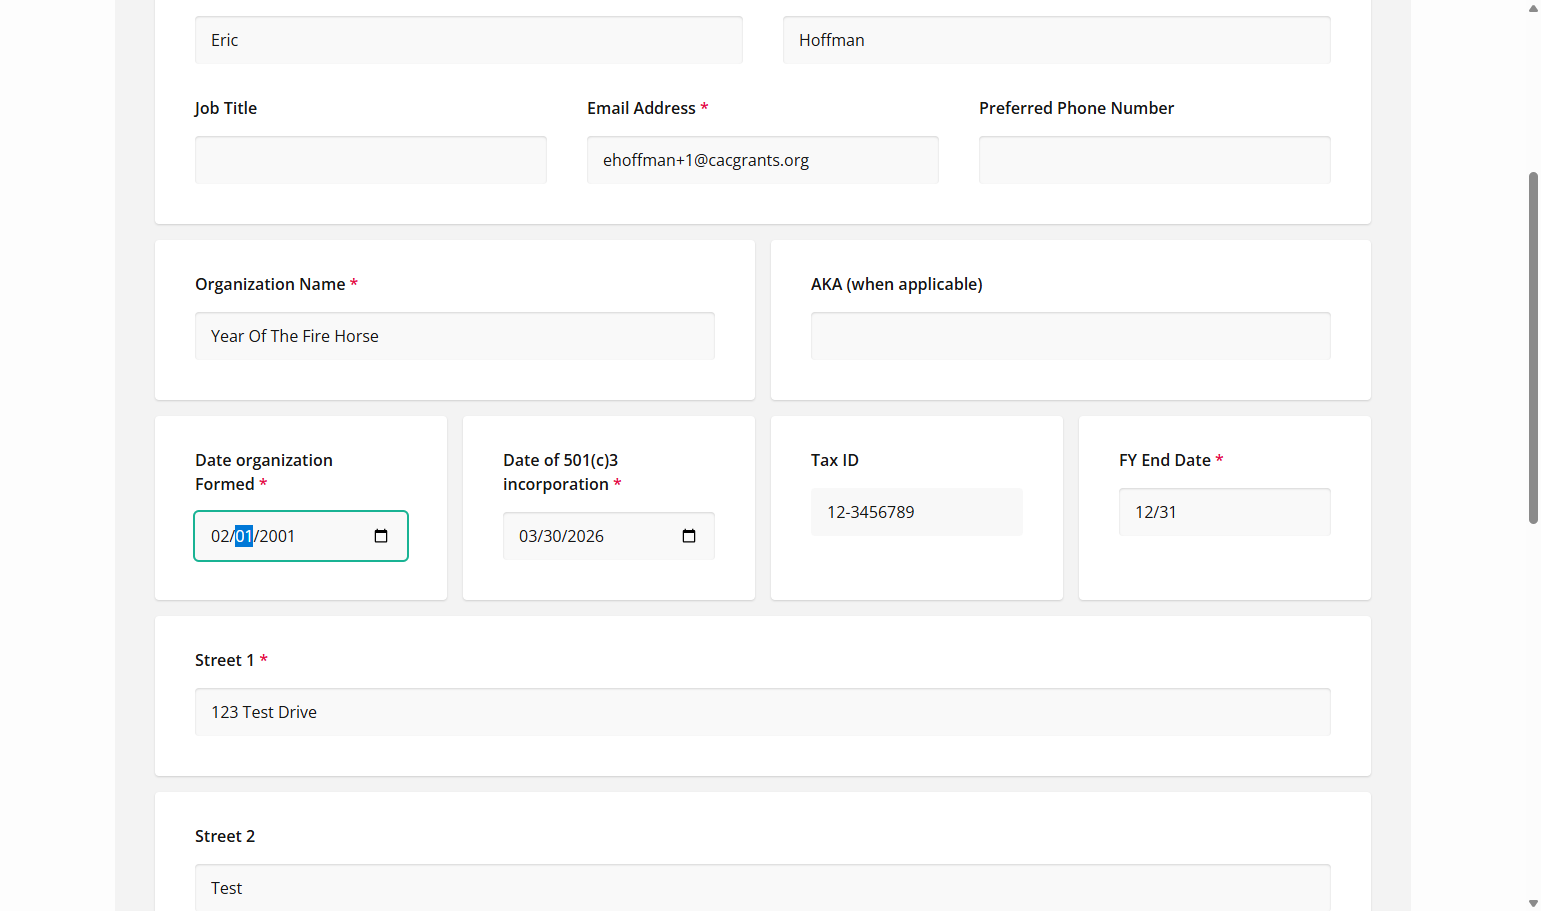
Task: Focus the empty Job Title field
Action: point(371,160)
